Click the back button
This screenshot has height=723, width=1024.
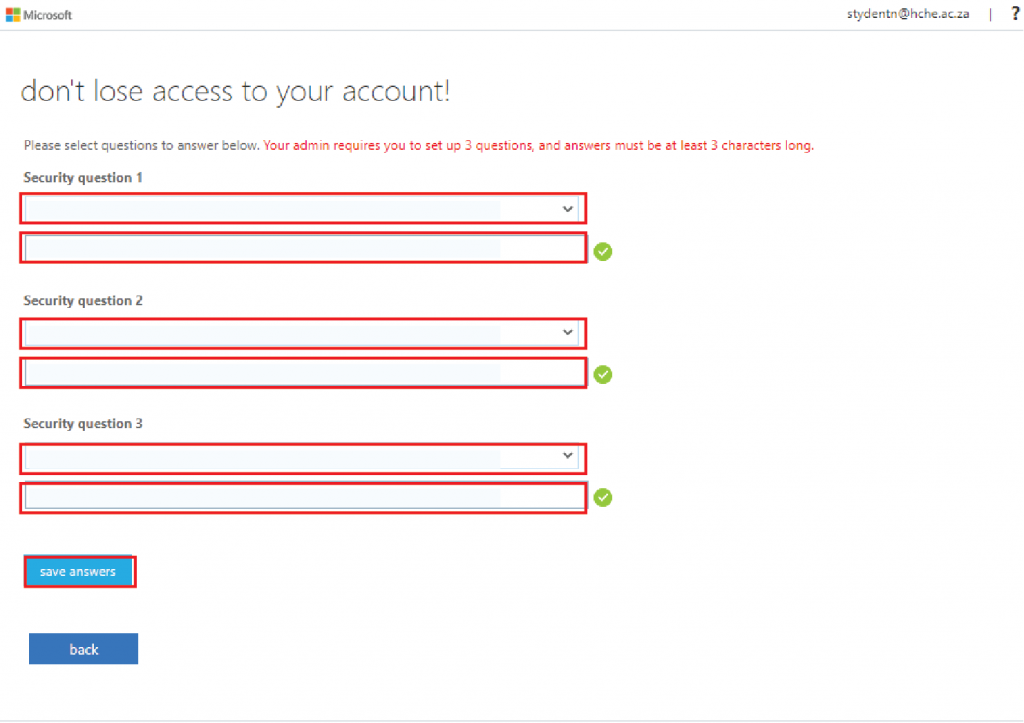pos(84,649)
